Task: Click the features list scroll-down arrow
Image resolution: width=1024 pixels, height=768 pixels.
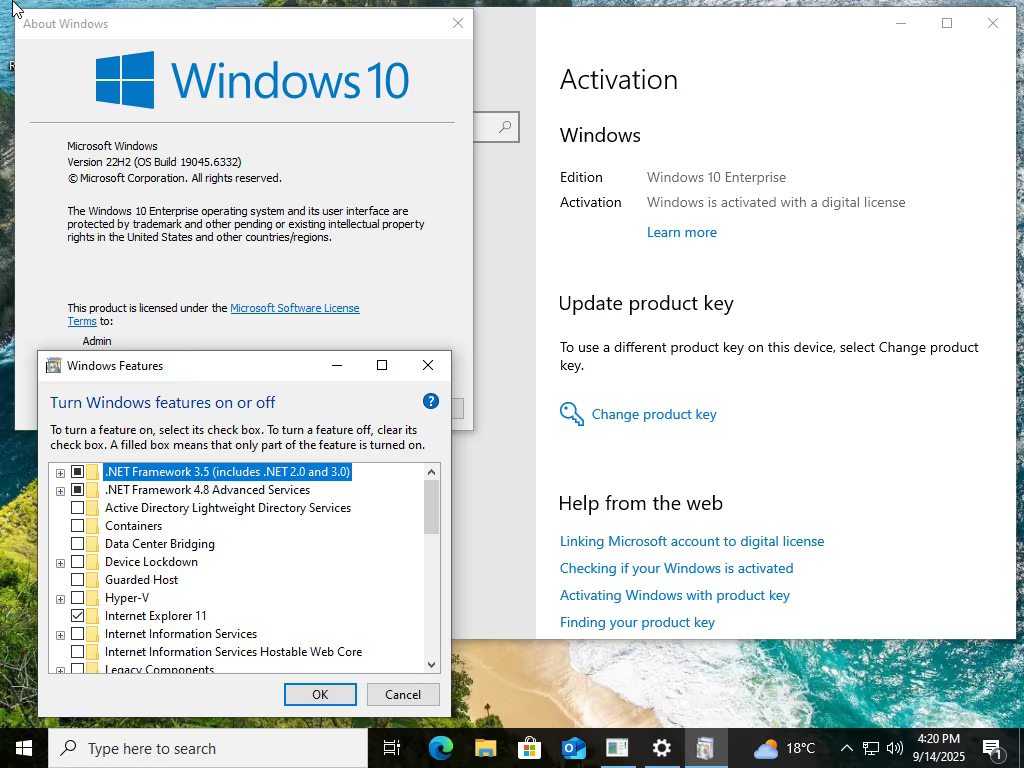Action: click(431, 664)
